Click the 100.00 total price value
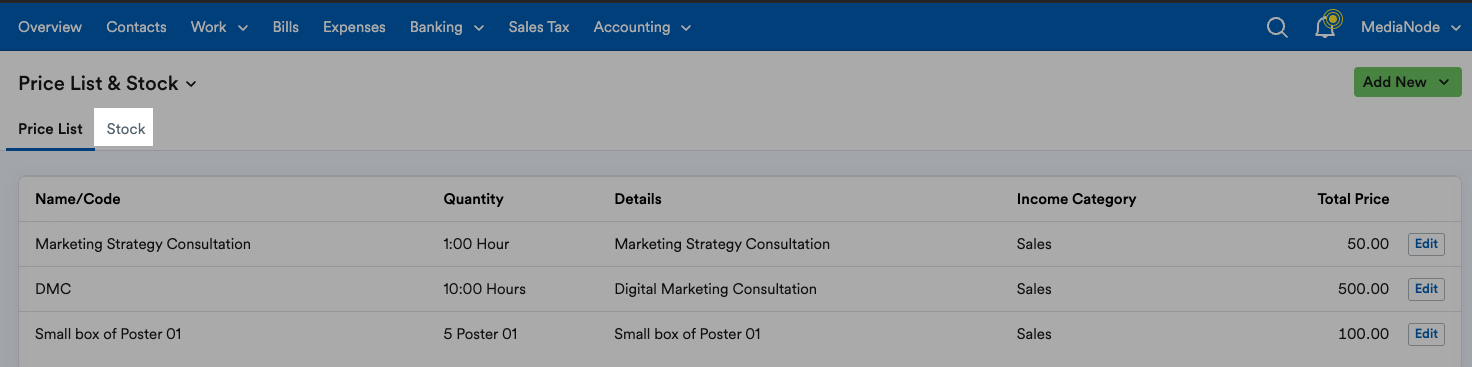Image resolution: width=1472 pixels, height=367 pixels. 1365,334
